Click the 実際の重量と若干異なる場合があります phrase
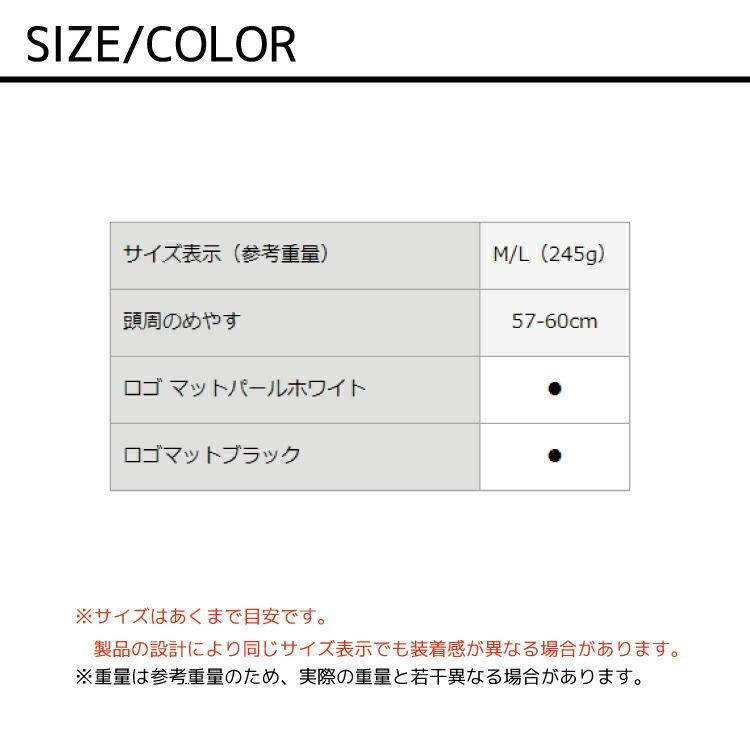Image resolution: width=750 pixels, height=750 pixels. coord(470,677)
